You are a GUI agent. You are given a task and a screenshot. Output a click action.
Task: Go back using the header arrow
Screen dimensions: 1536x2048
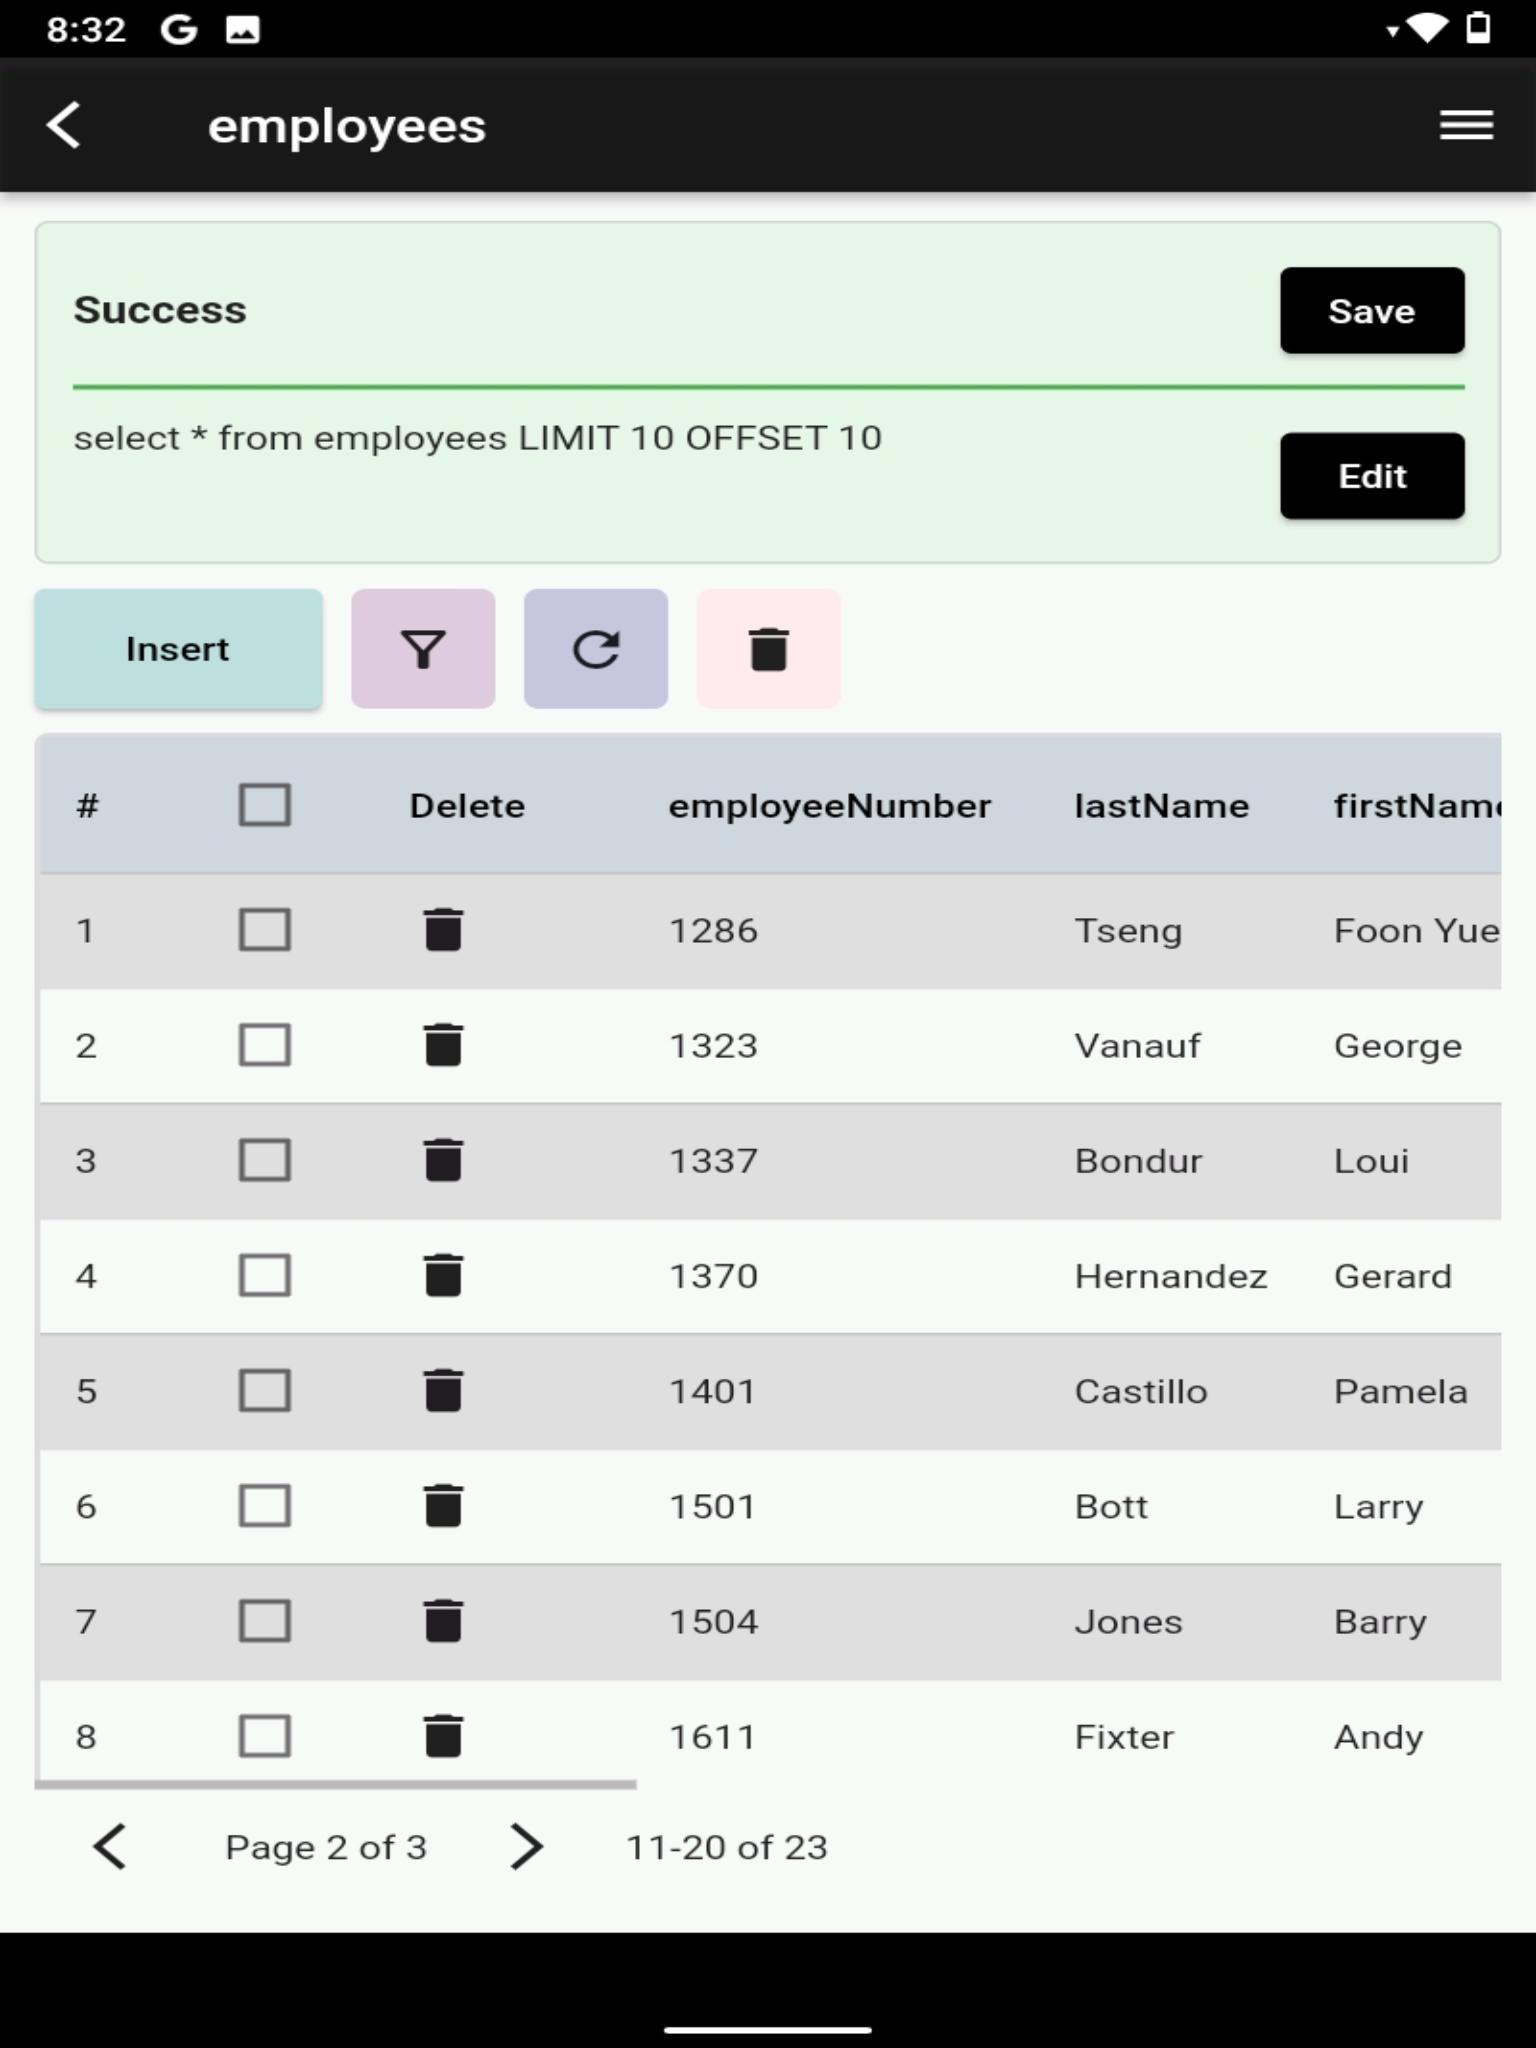[64, 126]
